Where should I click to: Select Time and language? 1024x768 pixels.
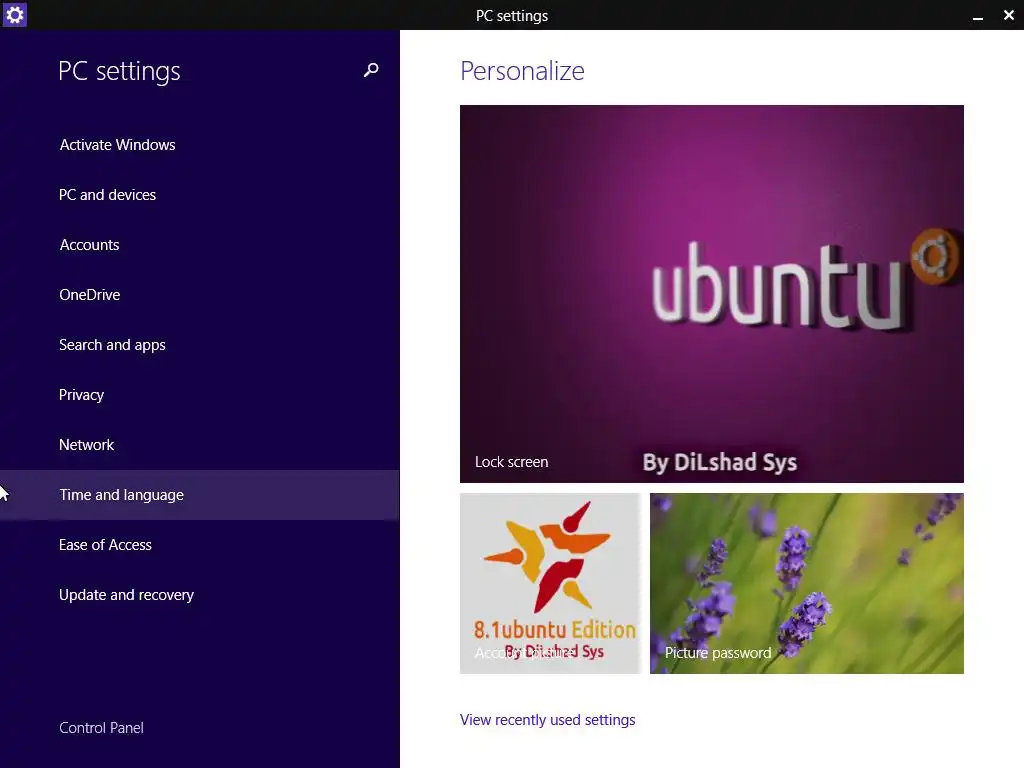199,495
